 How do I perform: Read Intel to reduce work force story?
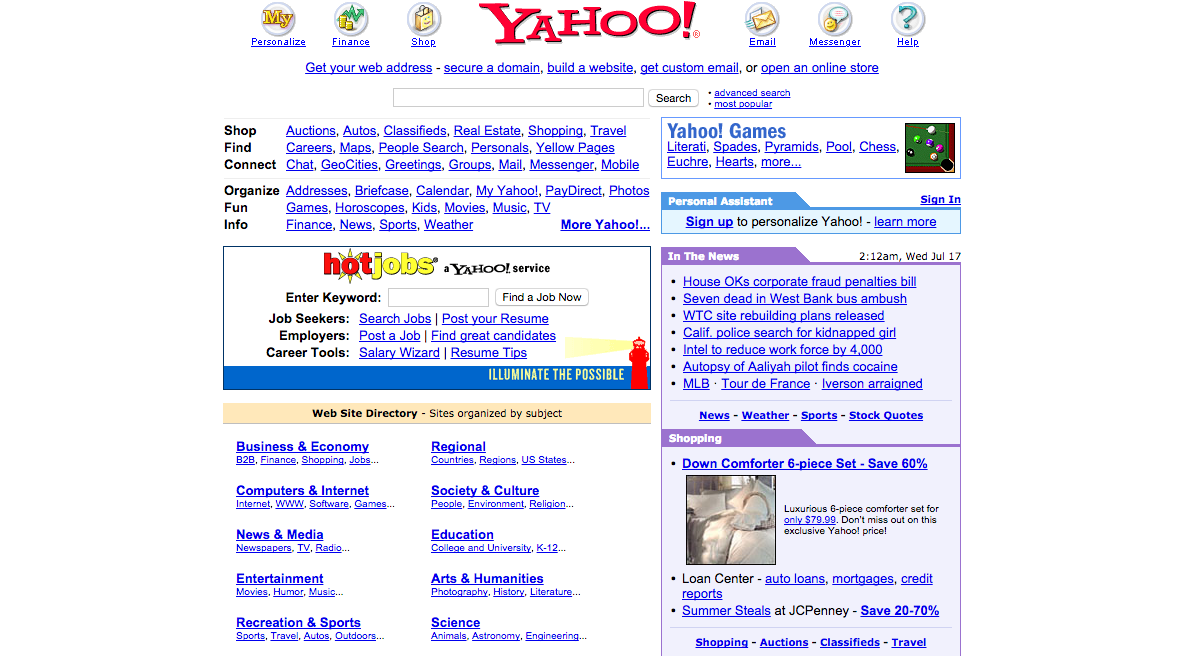point(782,350)
